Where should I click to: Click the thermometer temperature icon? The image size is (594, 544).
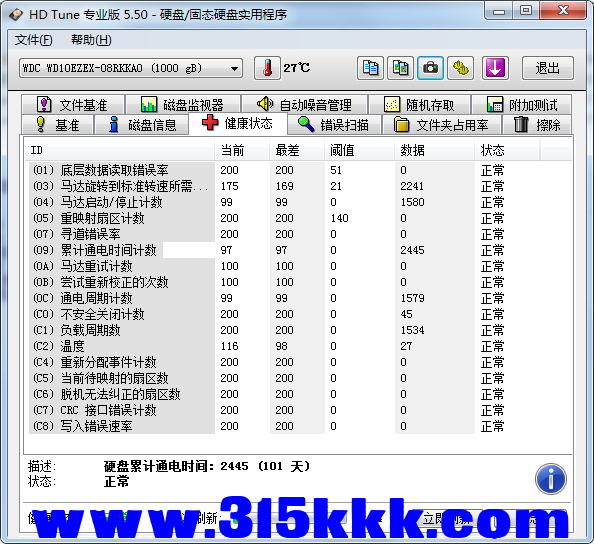[267, 68]
